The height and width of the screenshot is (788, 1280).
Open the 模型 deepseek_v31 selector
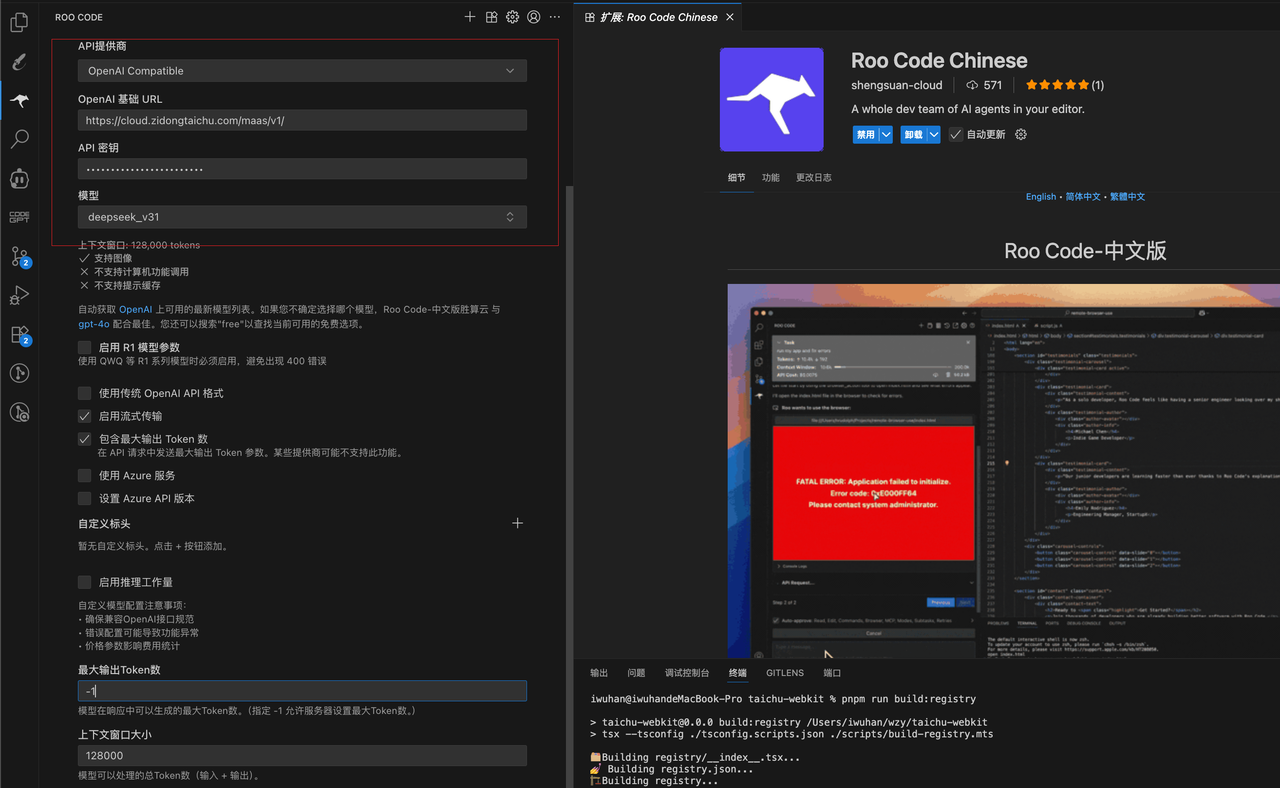(x=302, y=217)
